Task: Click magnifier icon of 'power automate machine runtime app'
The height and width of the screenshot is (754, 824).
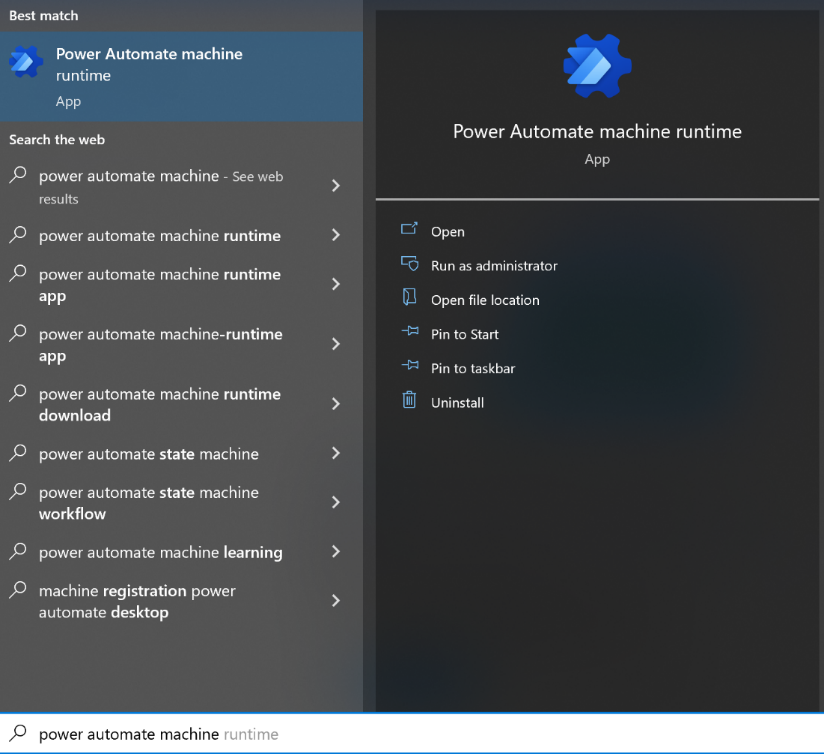Action: pyautogui.click(x=18, y=273)
